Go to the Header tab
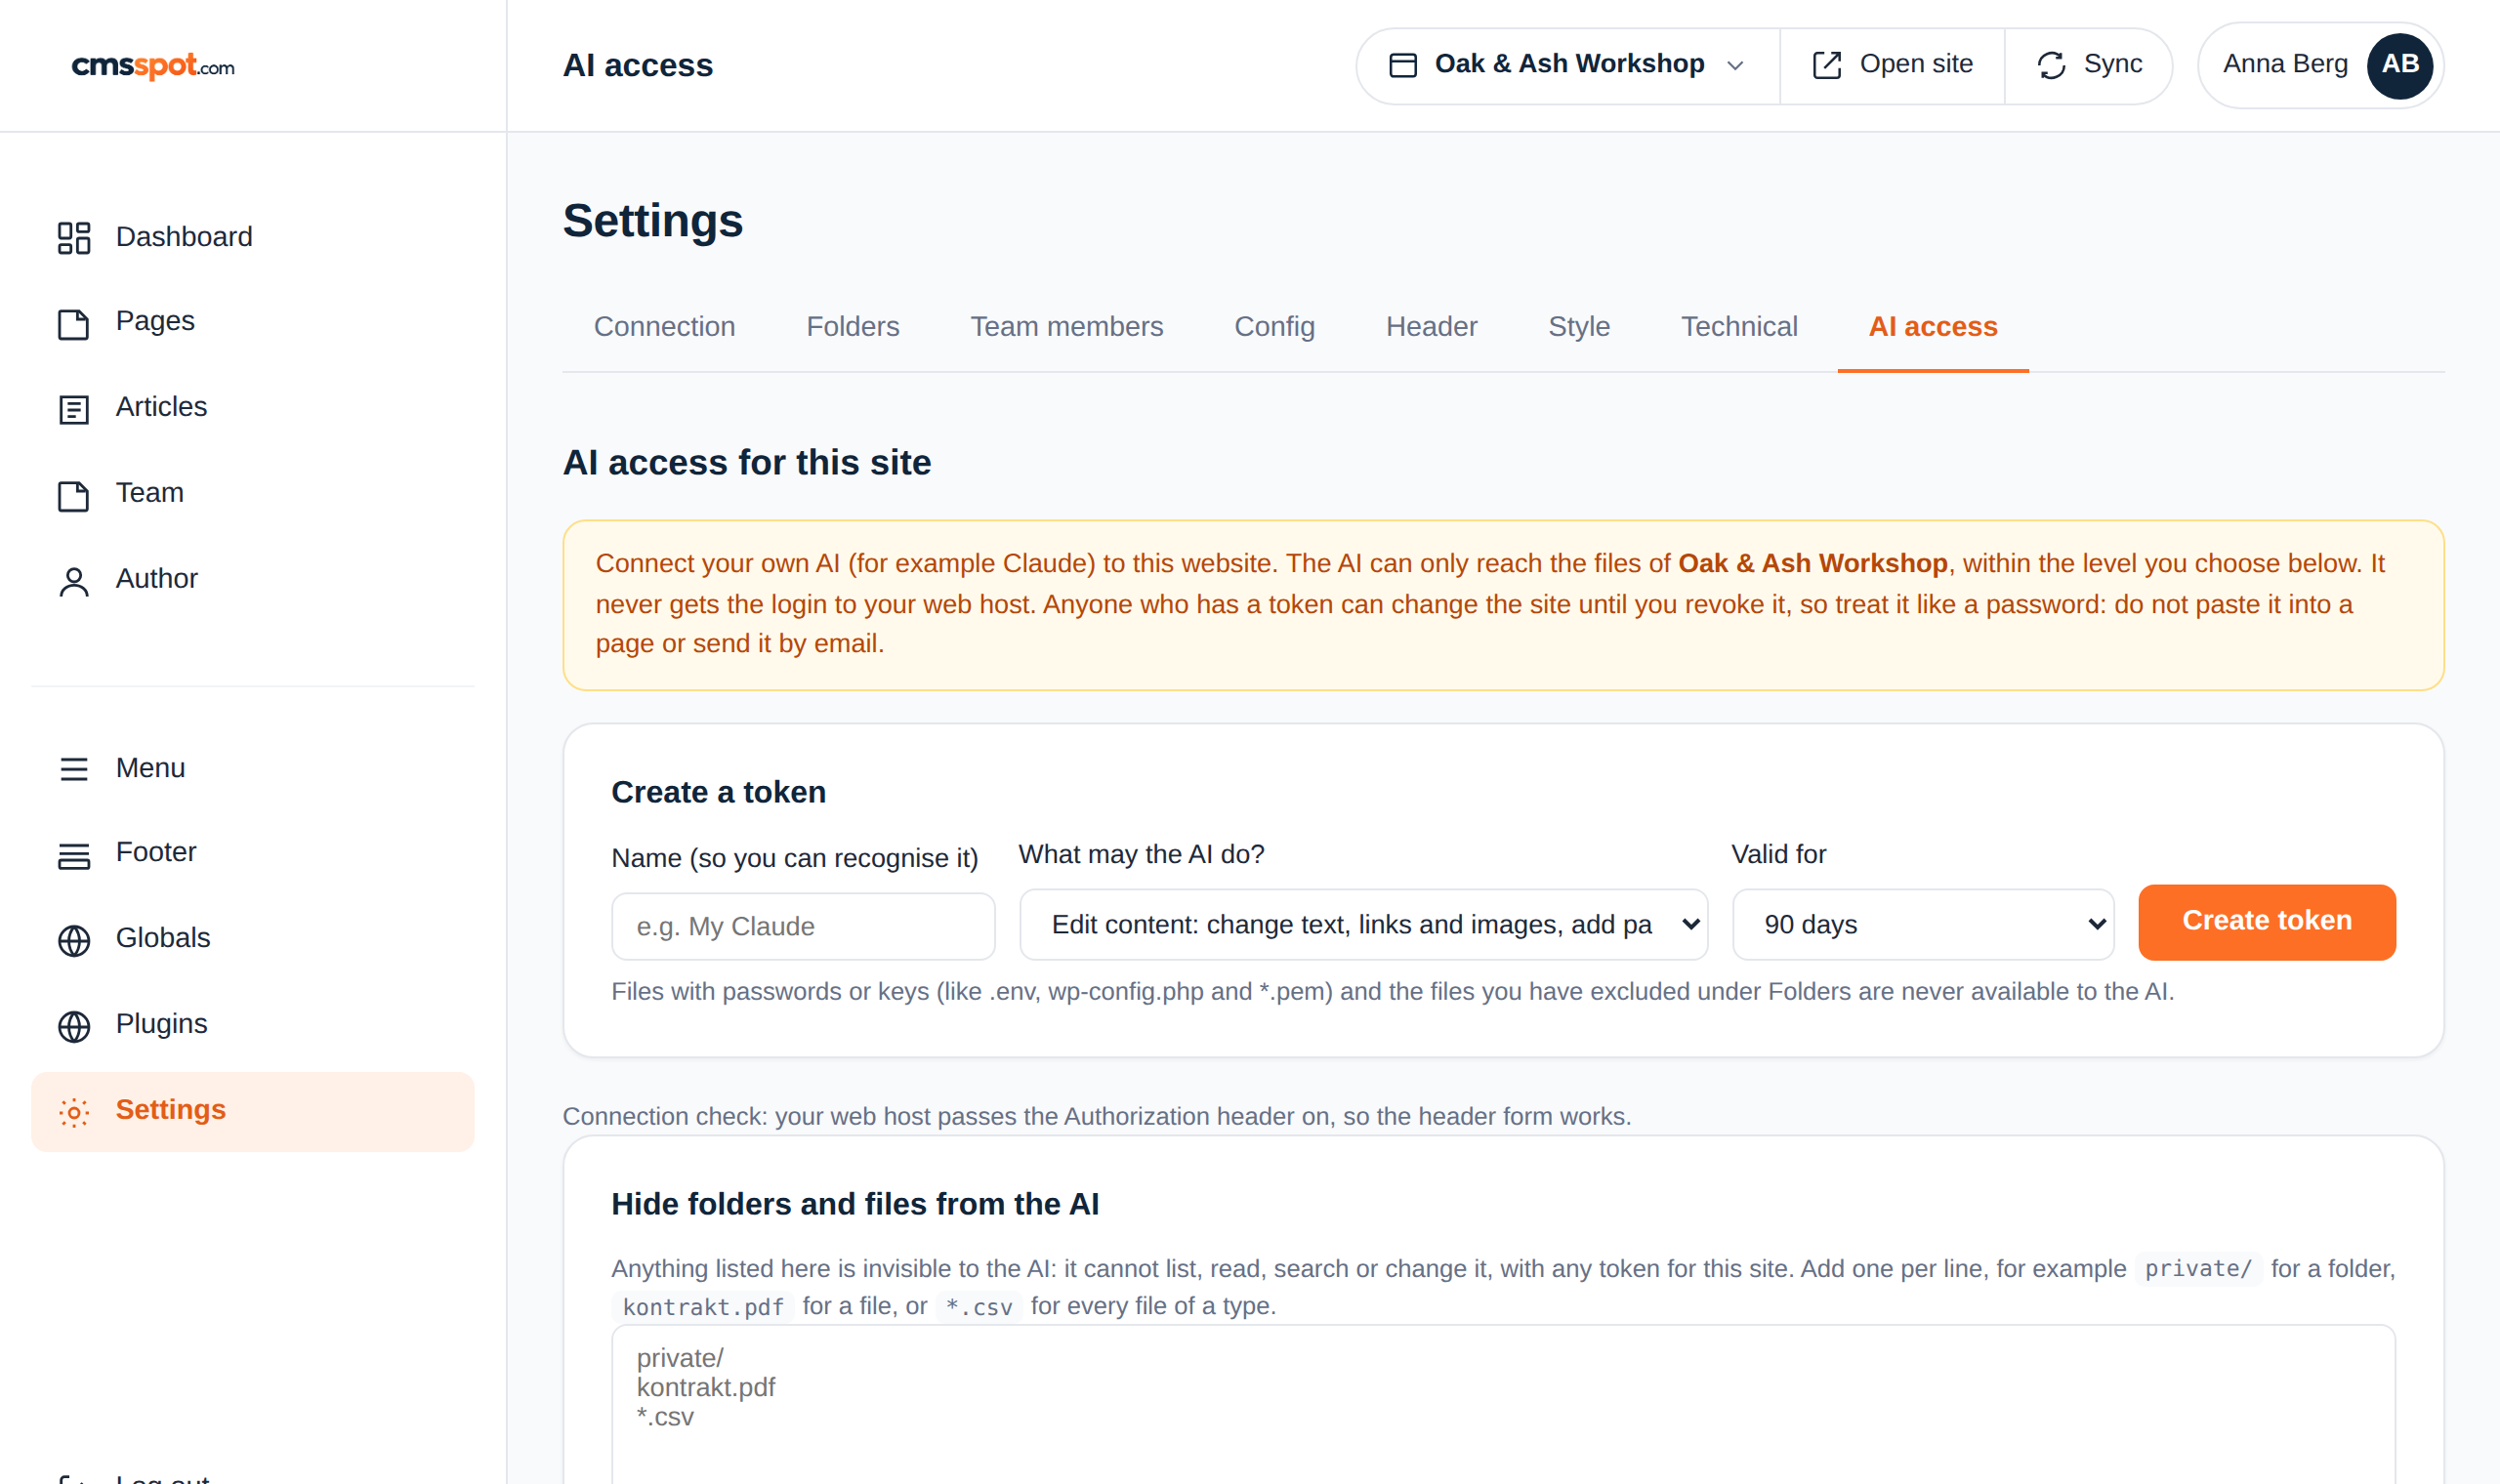This screenshot has width=2500, height=1484. pos(1431,326)
